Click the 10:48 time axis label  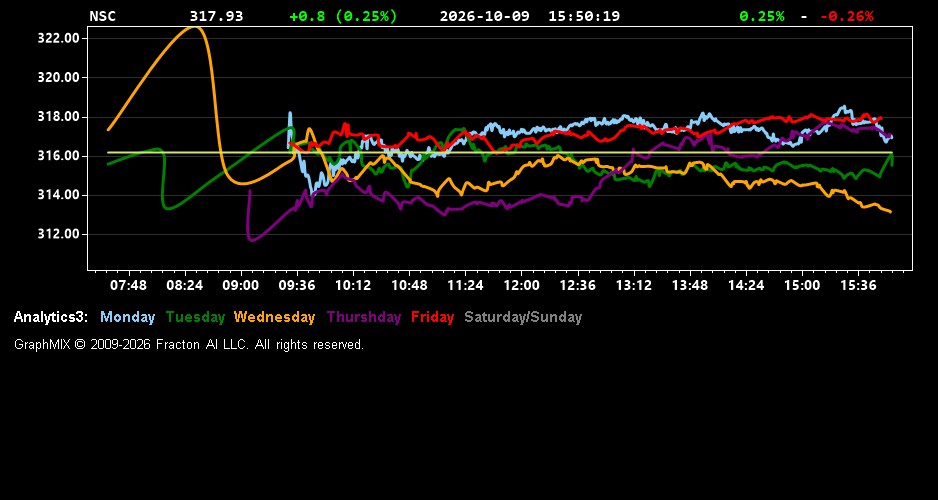point(409,285)
